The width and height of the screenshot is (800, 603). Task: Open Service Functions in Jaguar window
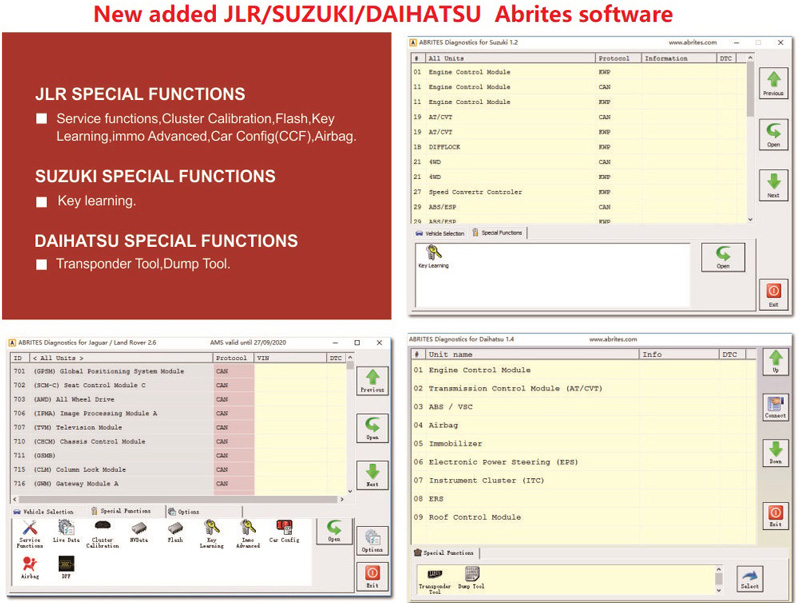30,534
